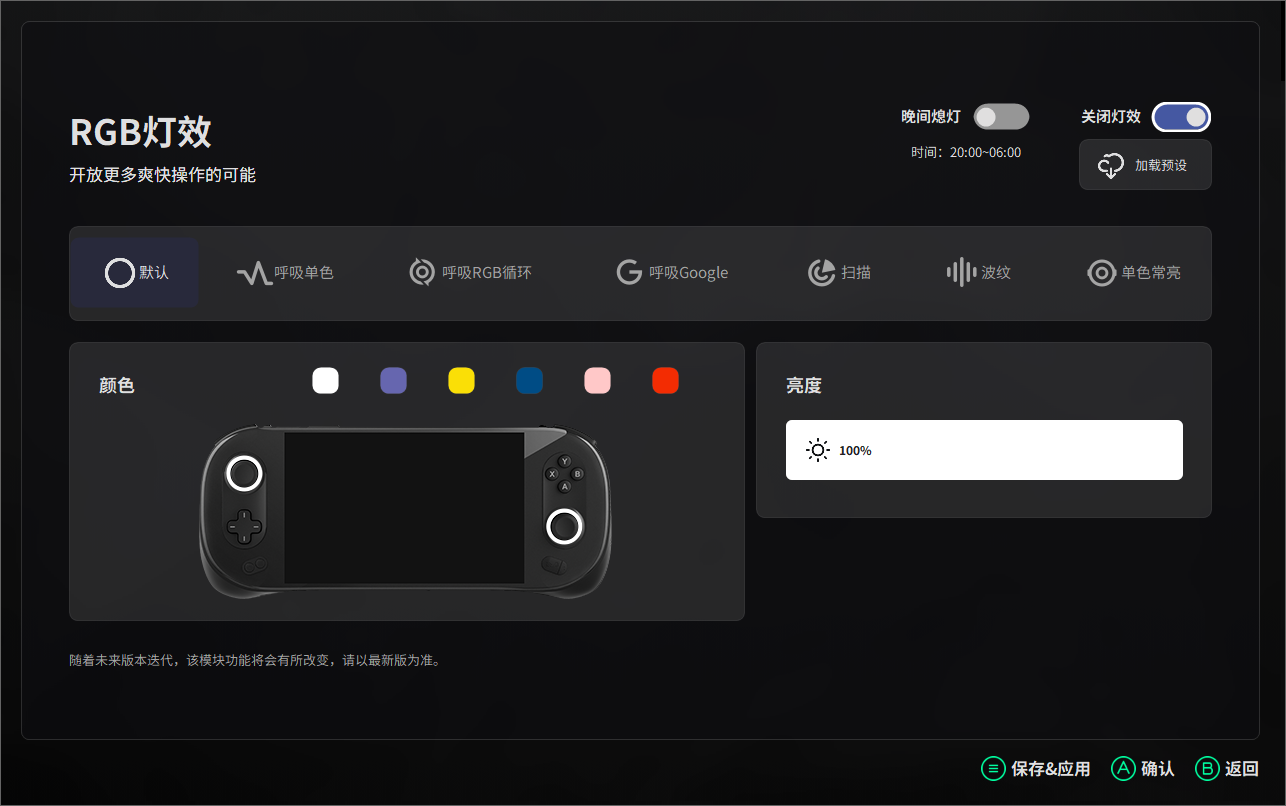
Task: Select the 单色常亮 ring icon
Action: 1101,273
